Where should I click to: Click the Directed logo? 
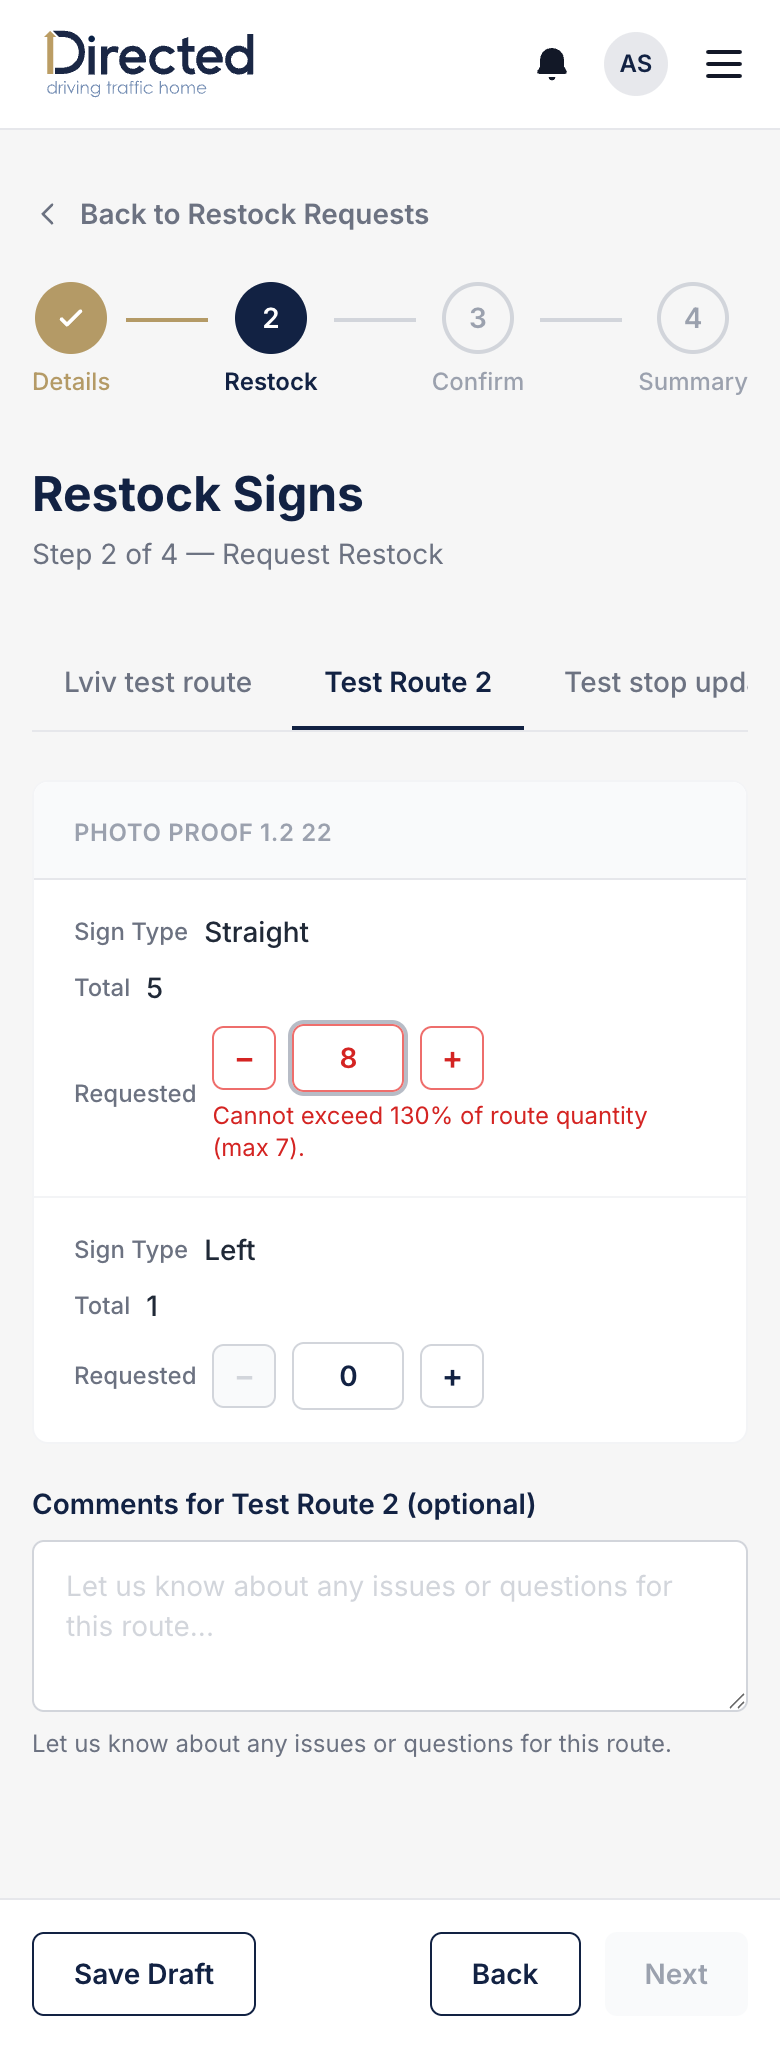coord(150,63)
